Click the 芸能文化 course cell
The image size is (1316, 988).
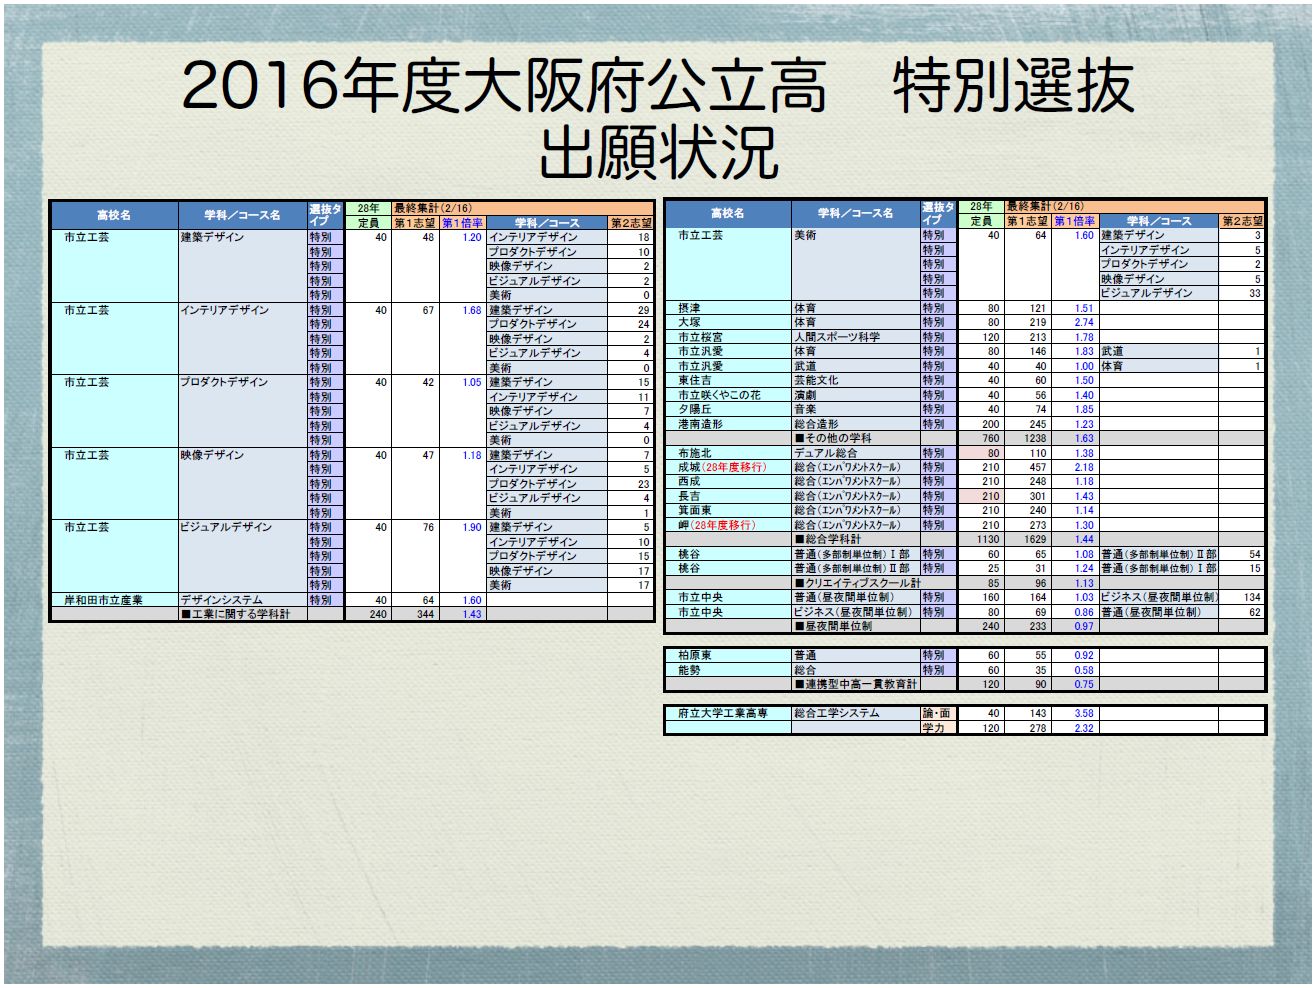click(856, 380)
